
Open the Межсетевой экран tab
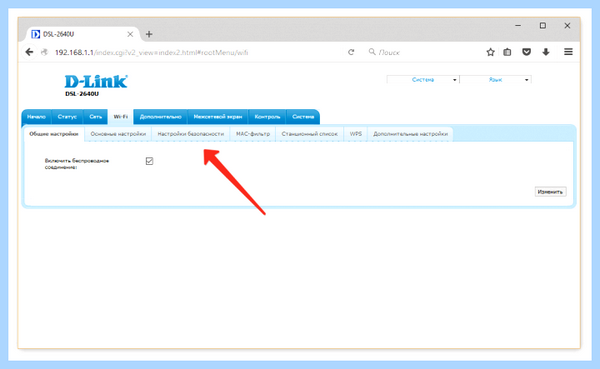[x=218, y=117]
